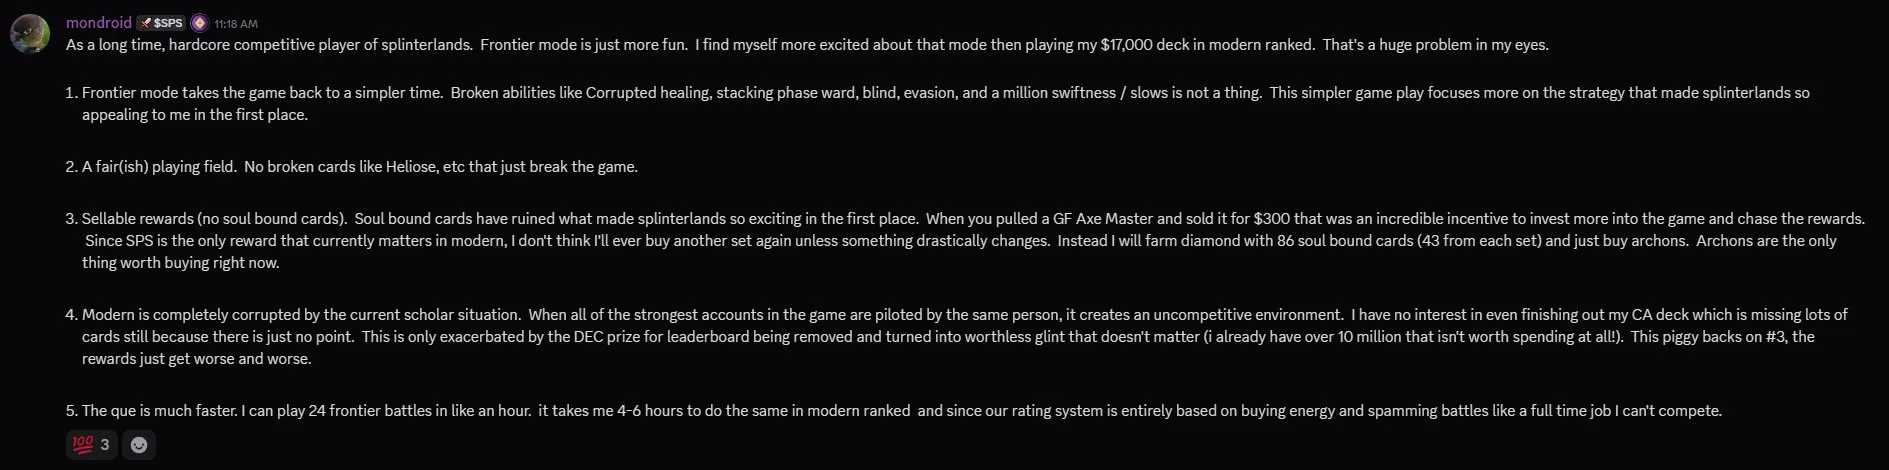
Task: Open the add reaction smiley picker
Action: (139, 445)
